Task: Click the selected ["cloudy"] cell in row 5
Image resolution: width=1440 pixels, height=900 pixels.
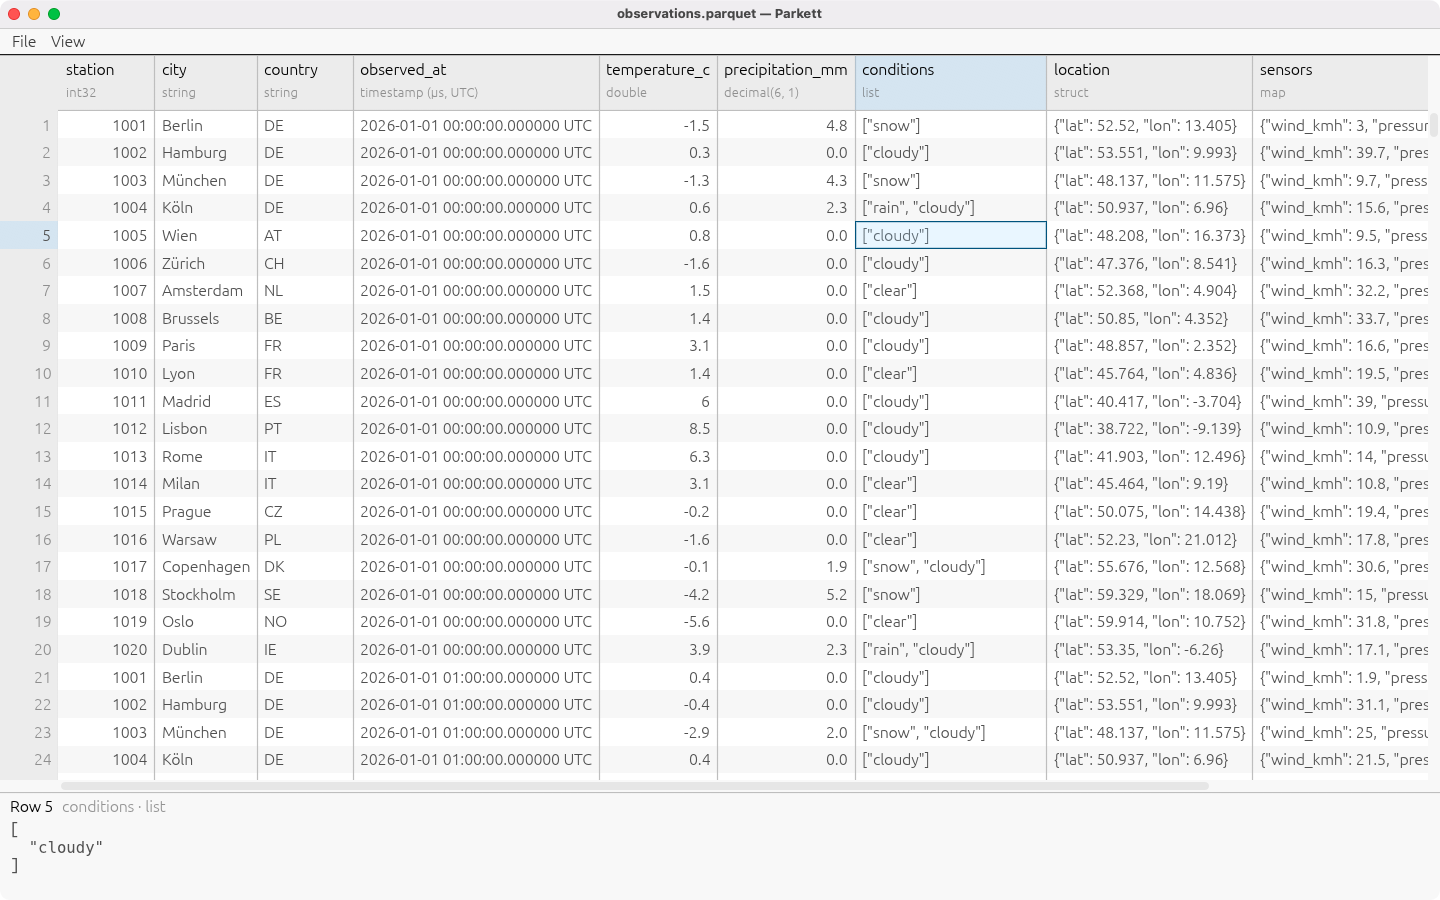Action: point(951,236)
